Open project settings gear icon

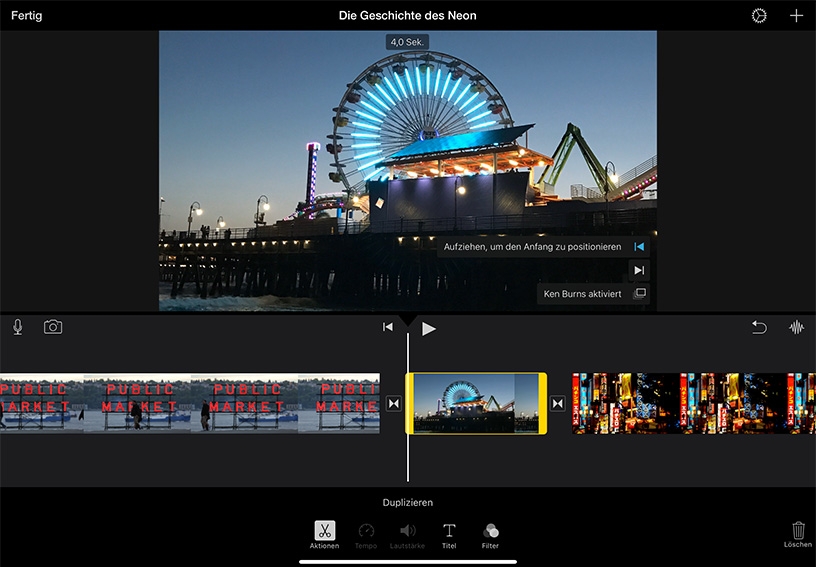[x=759, y=16]
